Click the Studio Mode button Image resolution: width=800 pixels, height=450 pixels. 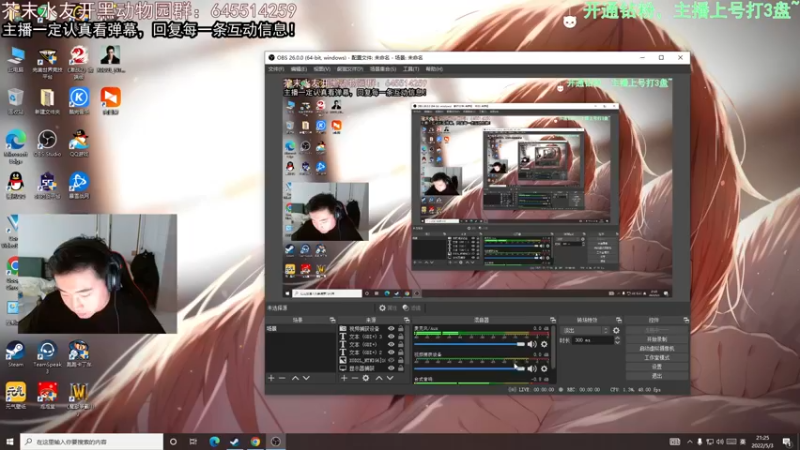click(x=657, y=358)
